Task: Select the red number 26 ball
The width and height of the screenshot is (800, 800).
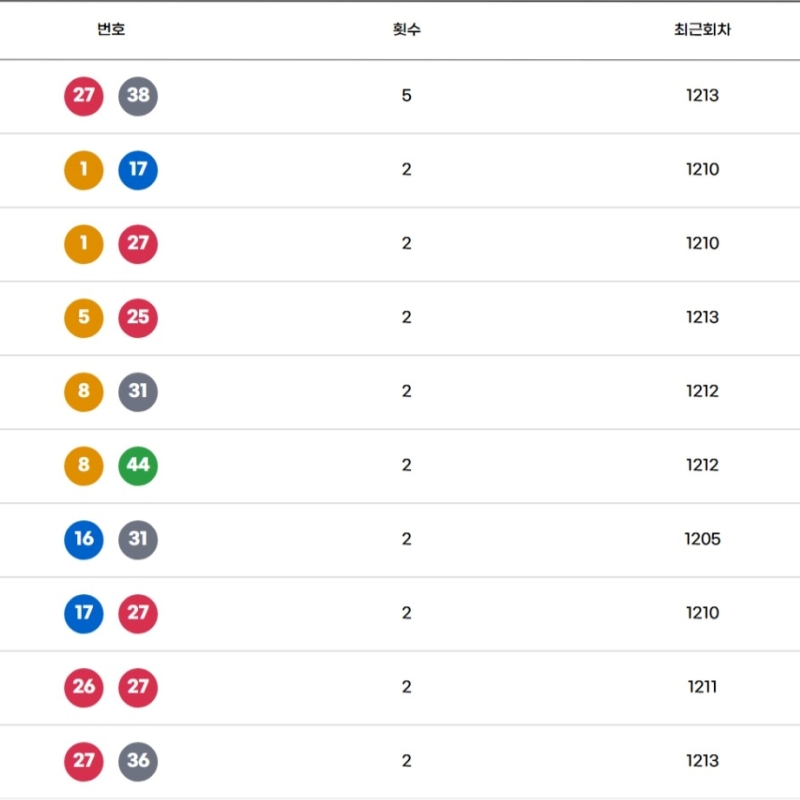Action: [x=84, y=688]
